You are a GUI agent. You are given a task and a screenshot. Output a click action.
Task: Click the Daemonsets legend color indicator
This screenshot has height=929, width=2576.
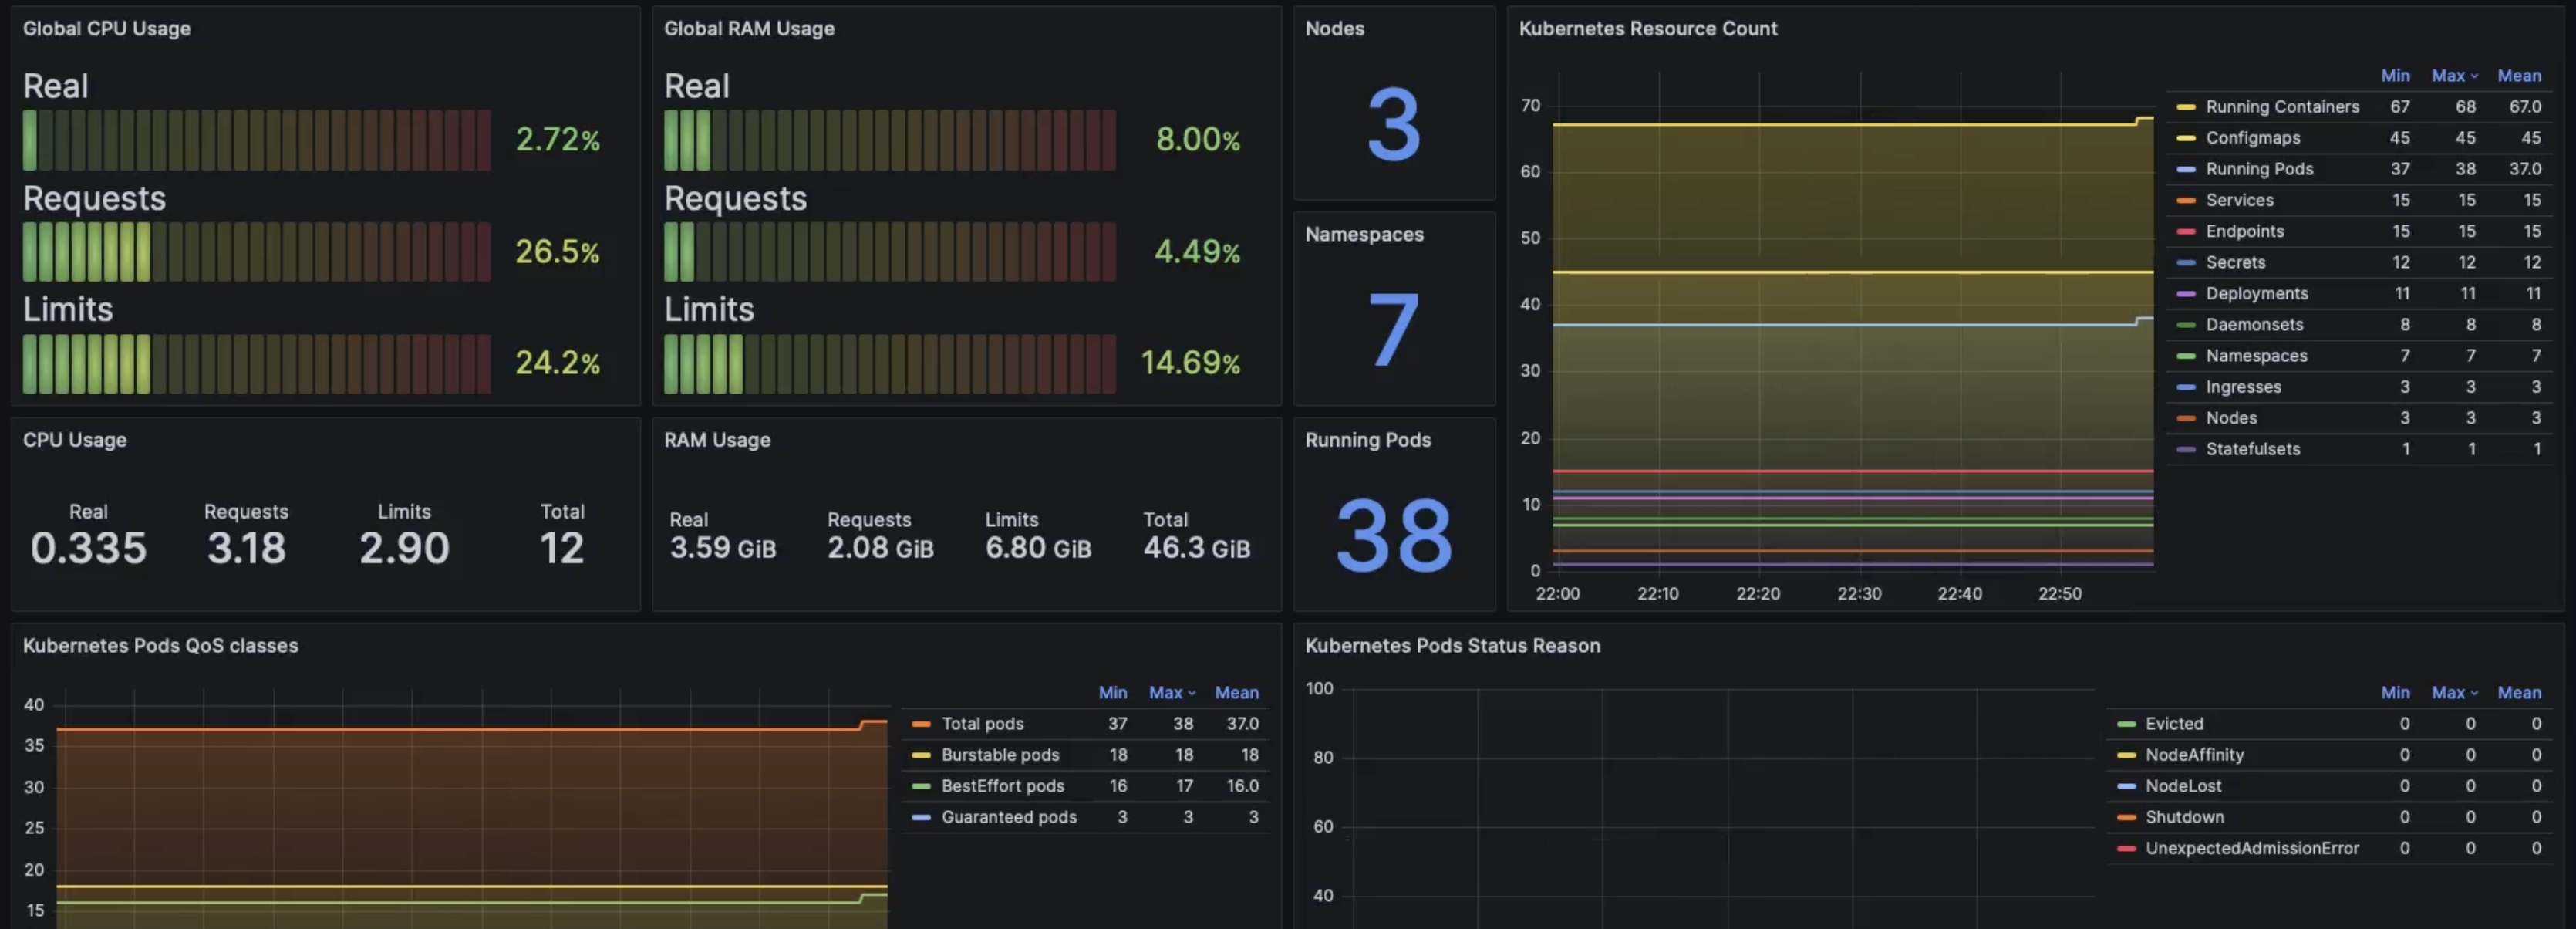(x=2186, y=325)
